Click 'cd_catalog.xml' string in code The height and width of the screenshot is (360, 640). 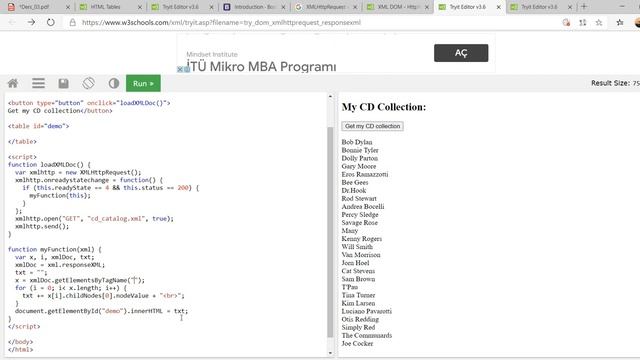point(116,219)
